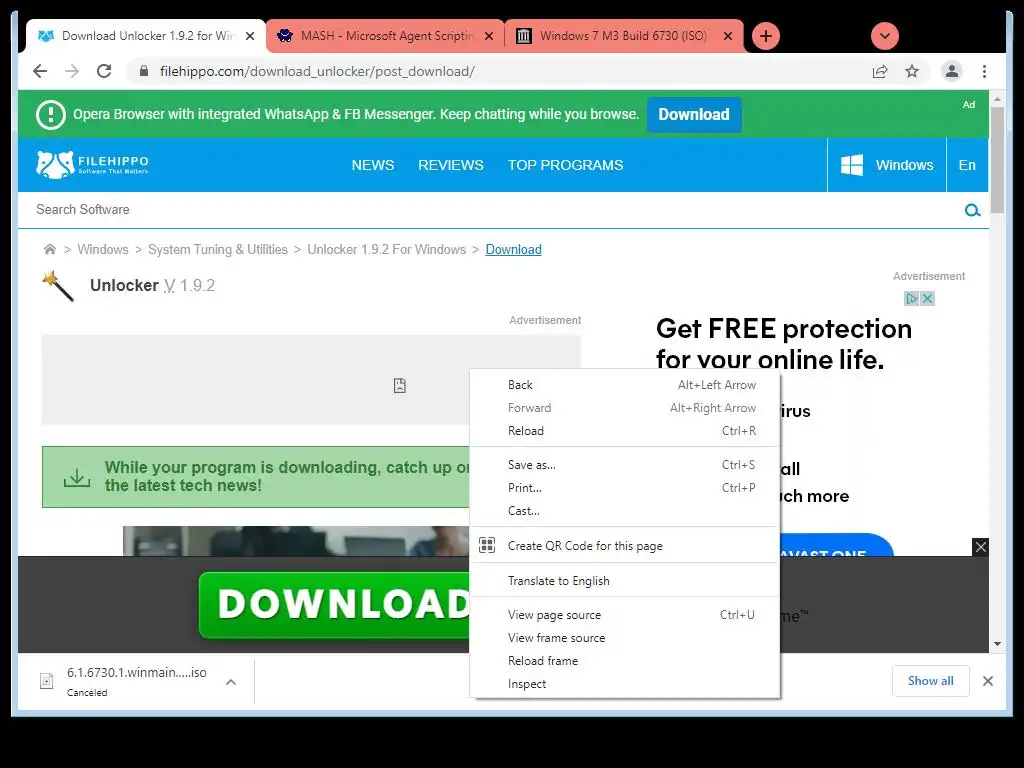The width and height of the screenshot is (1024, 768).
Task: Open the En language selector
Action: coord(967,165)
